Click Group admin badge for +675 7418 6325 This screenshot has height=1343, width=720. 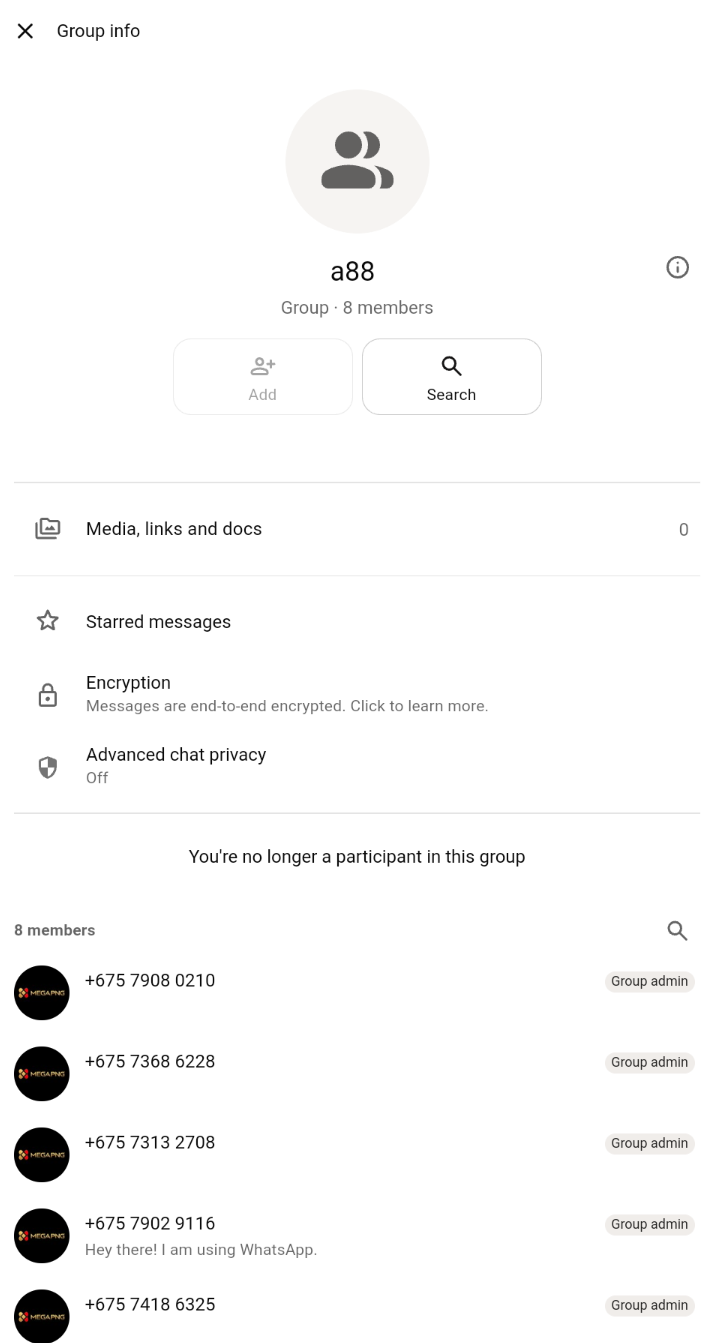pos(650,1305)
